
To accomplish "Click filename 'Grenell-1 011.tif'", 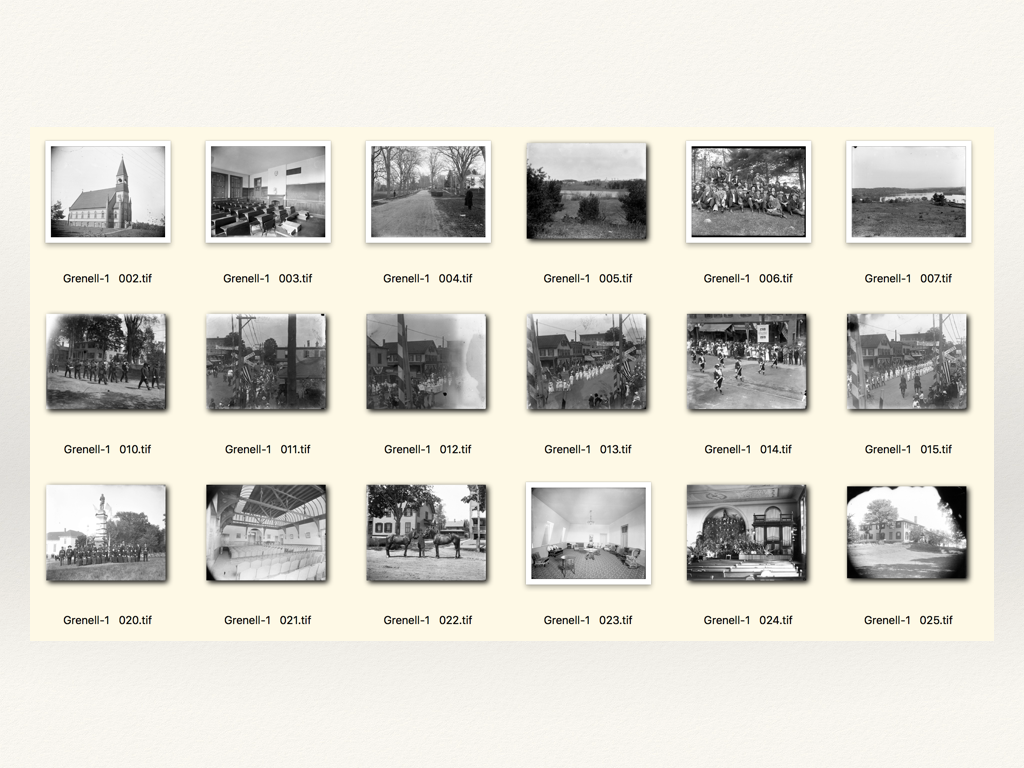I will (x=268, y=449).
